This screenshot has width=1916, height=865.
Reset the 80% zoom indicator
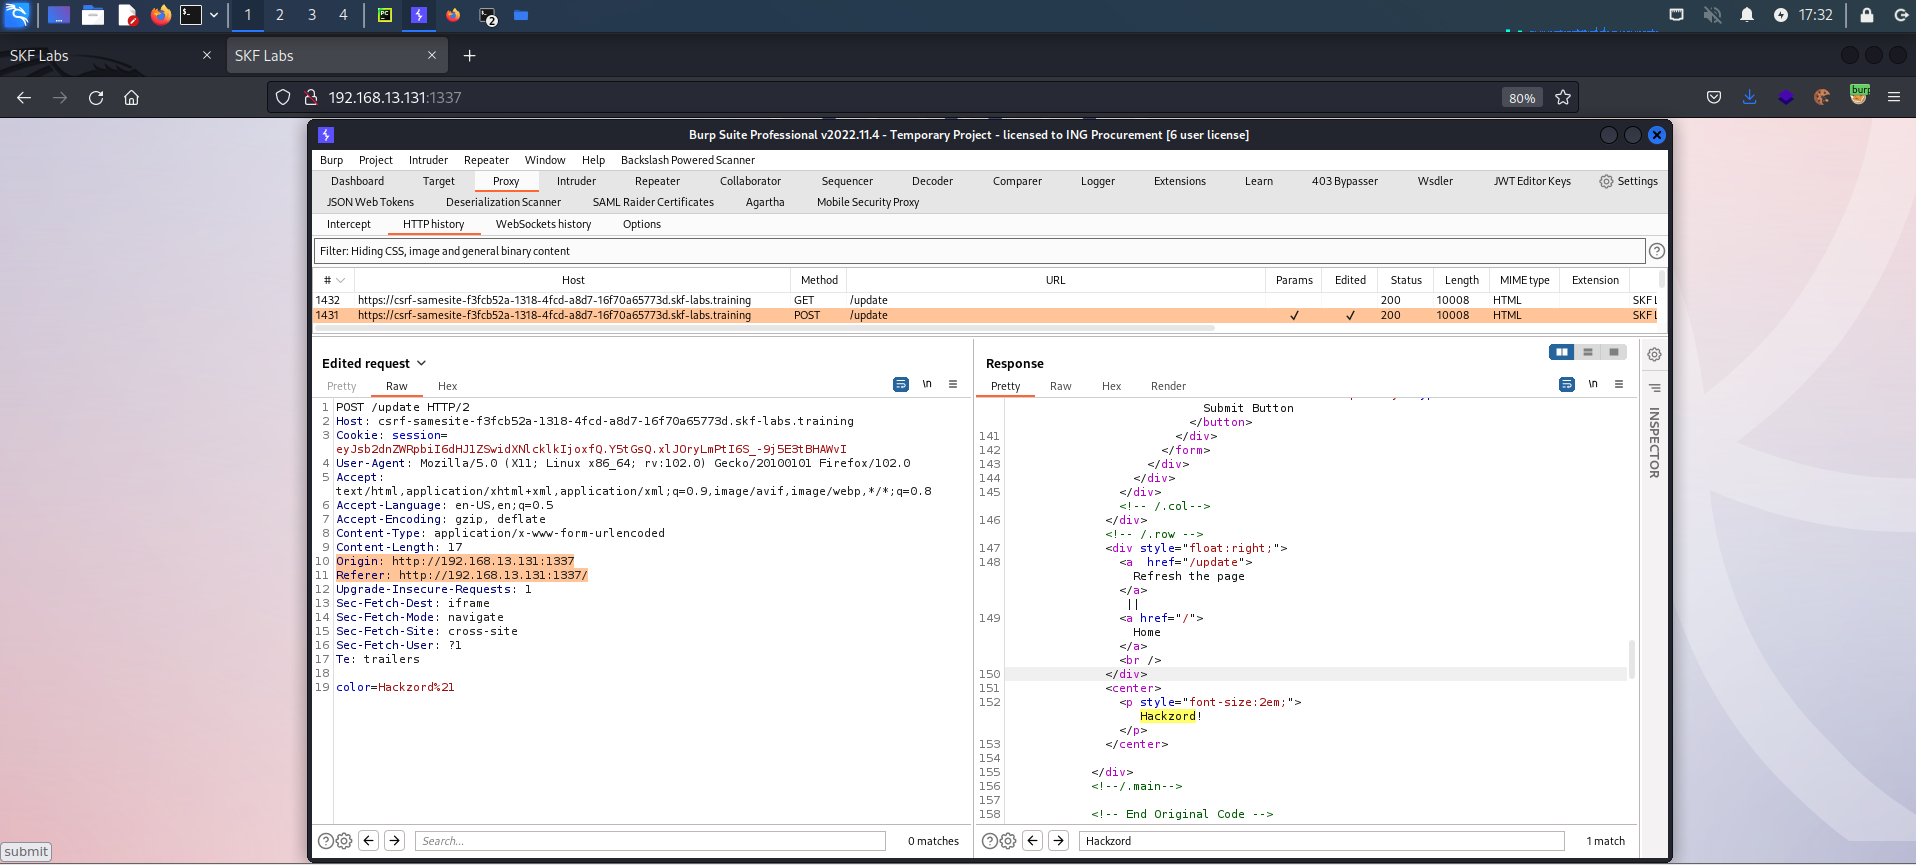point(1522,98)
